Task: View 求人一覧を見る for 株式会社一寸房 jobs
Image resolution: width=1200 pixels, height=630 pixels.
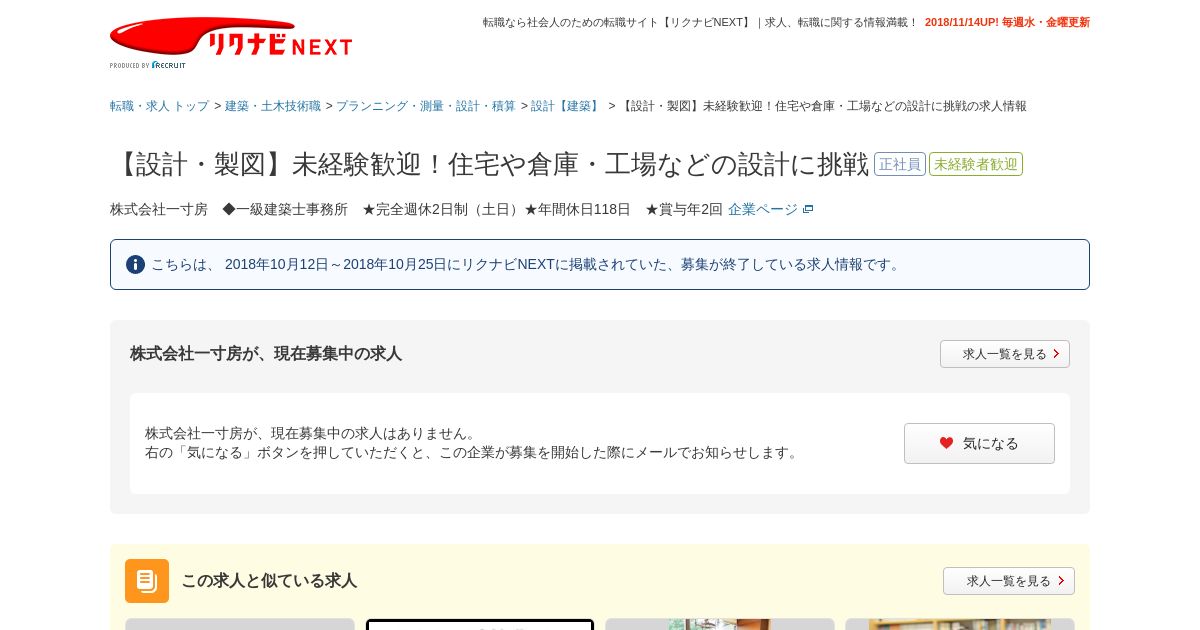Action: click(1005, 354)
